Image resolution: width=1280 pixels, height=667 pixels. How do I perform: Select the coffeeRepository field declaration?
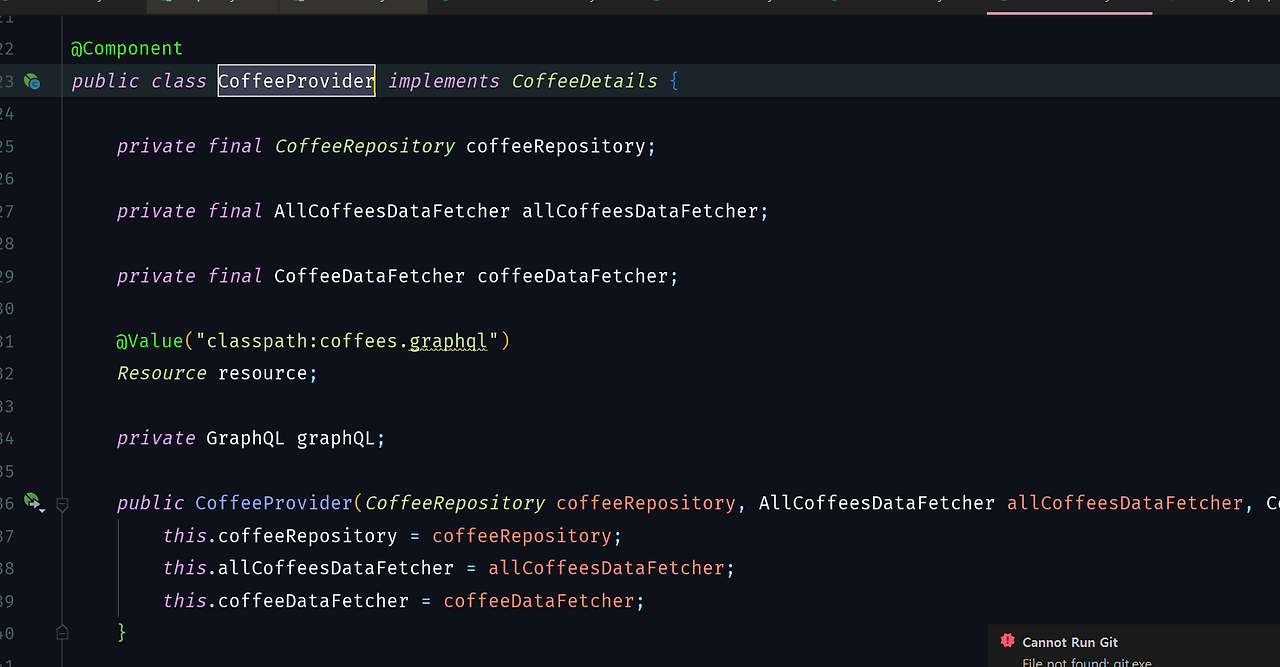(558, 146)
